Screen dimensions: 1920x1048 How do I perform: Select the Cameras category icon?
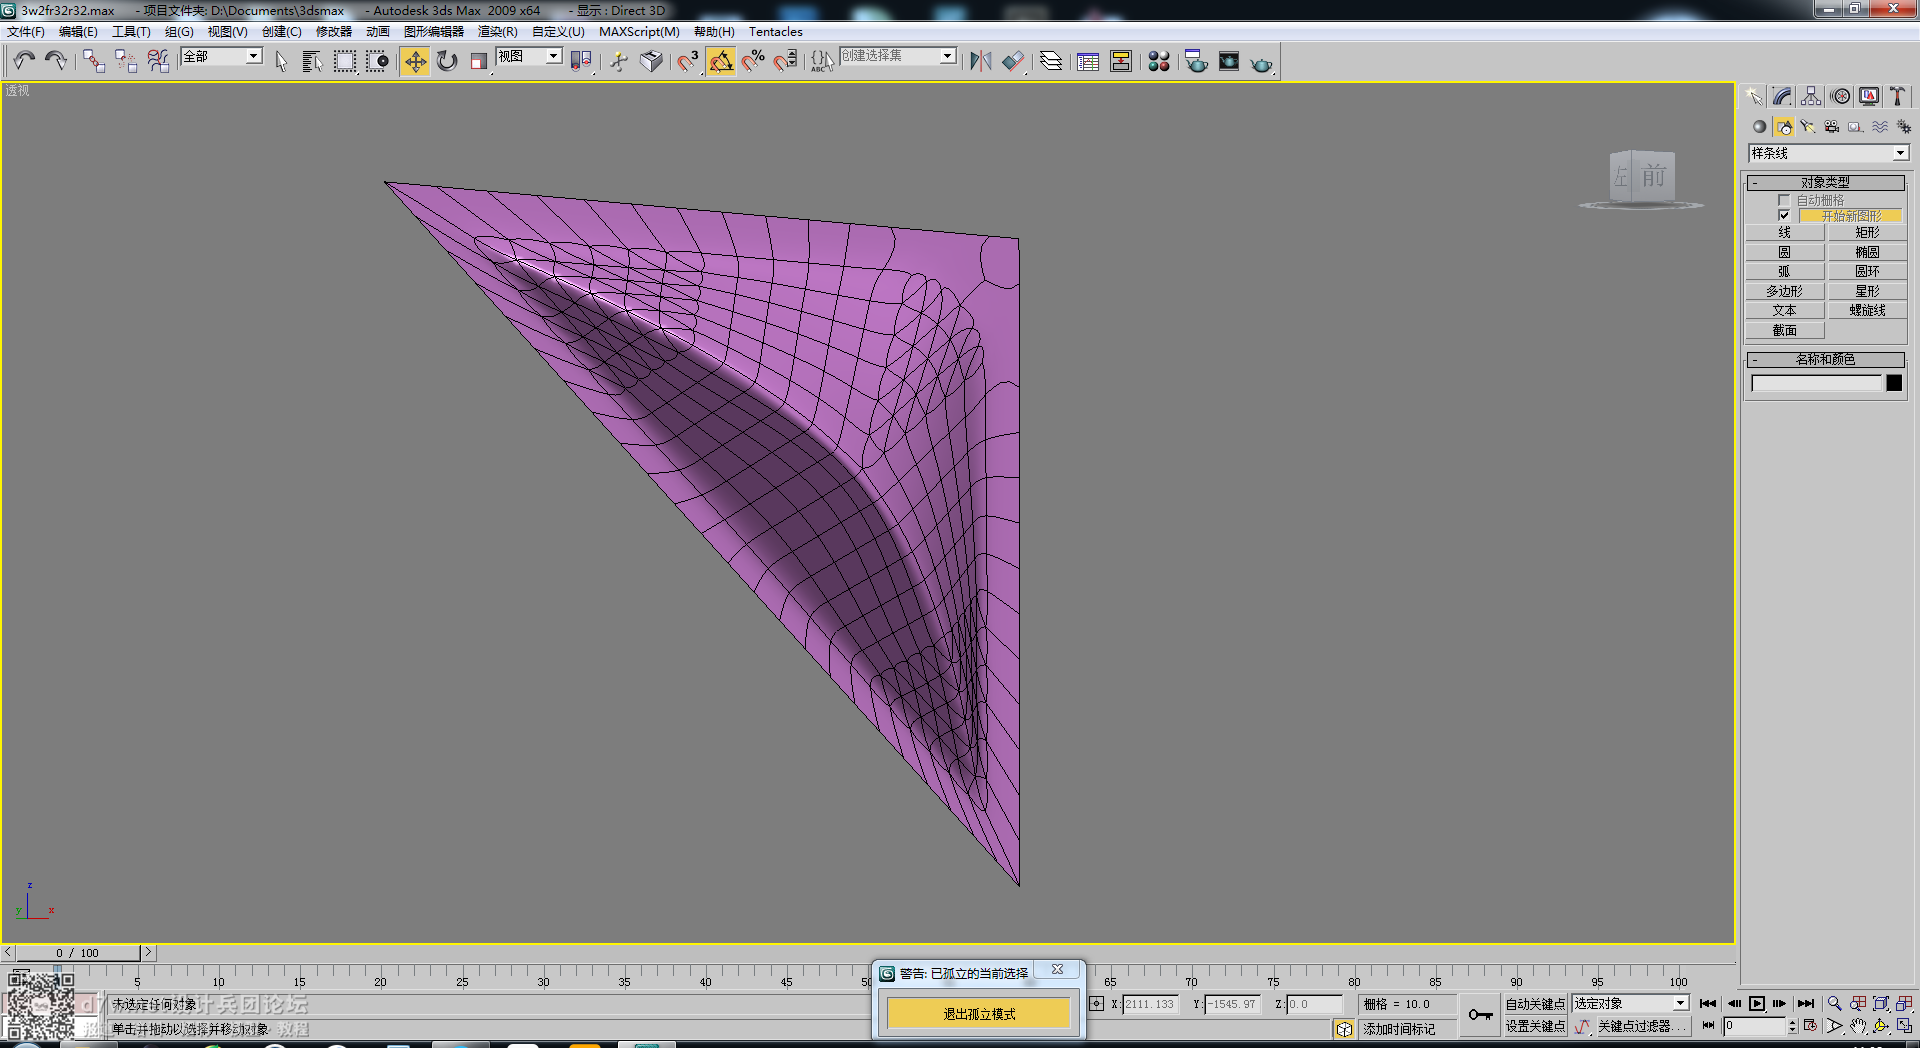click(1831, 127)
